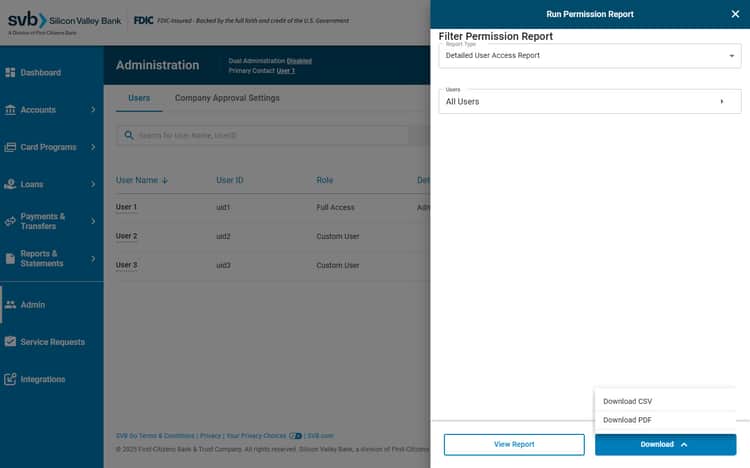Image resolution: width=750 pixels, height=468 pixels.
Task: Click the Full Access role cell
Action: coord(335,207)
